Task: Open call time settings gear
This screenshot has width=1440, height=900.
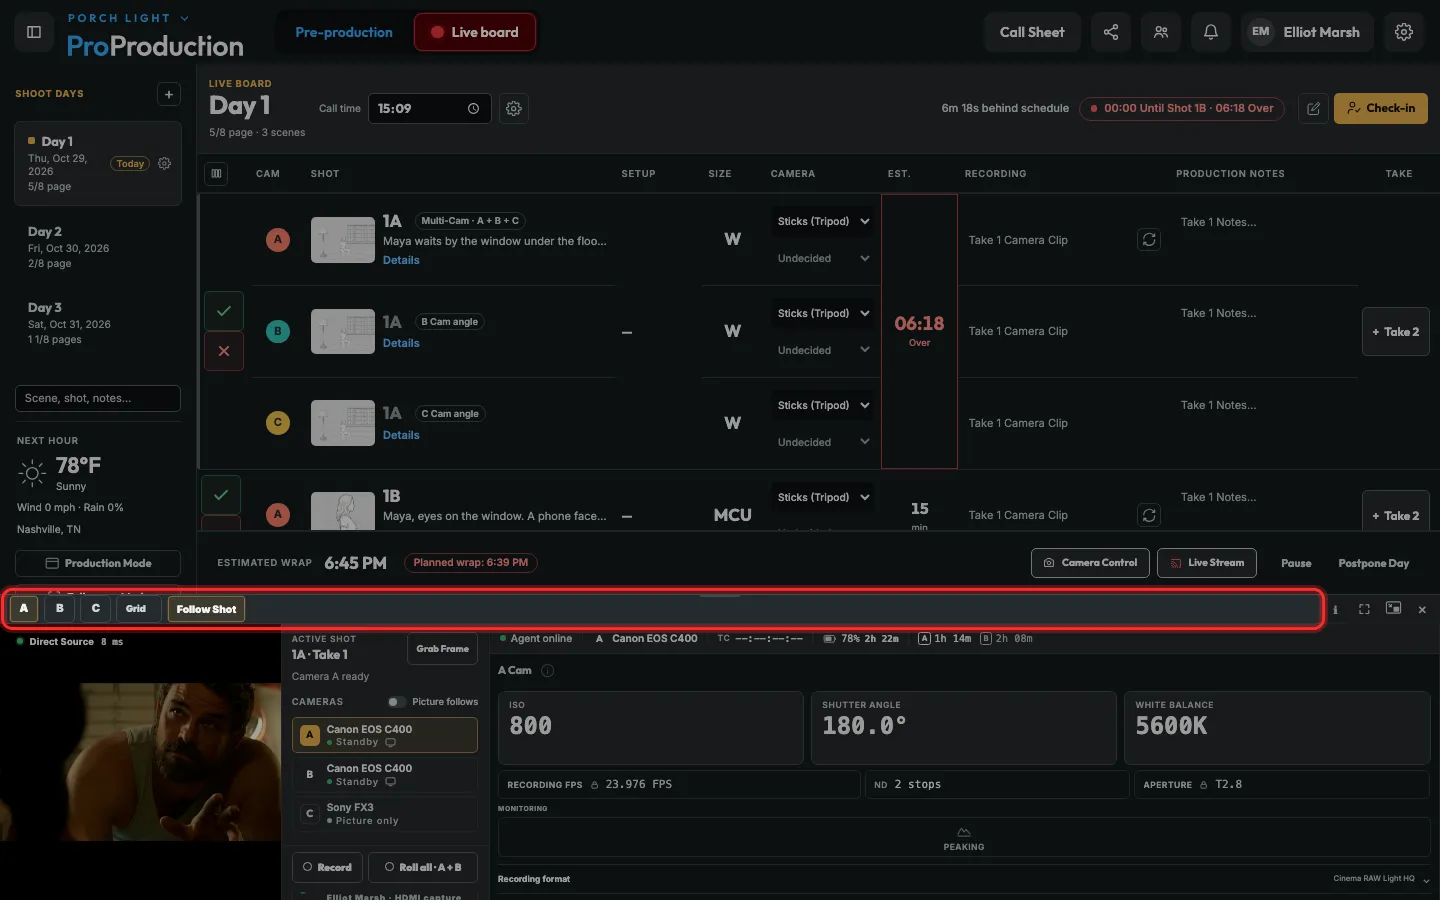Action: click(x=514, y=108)
